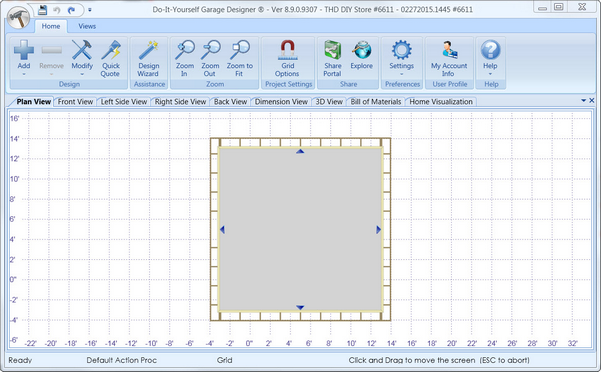The width and height of the screenshot is (601, 372).
Task: Select Zoom to Fit
Action: [240, 50]
